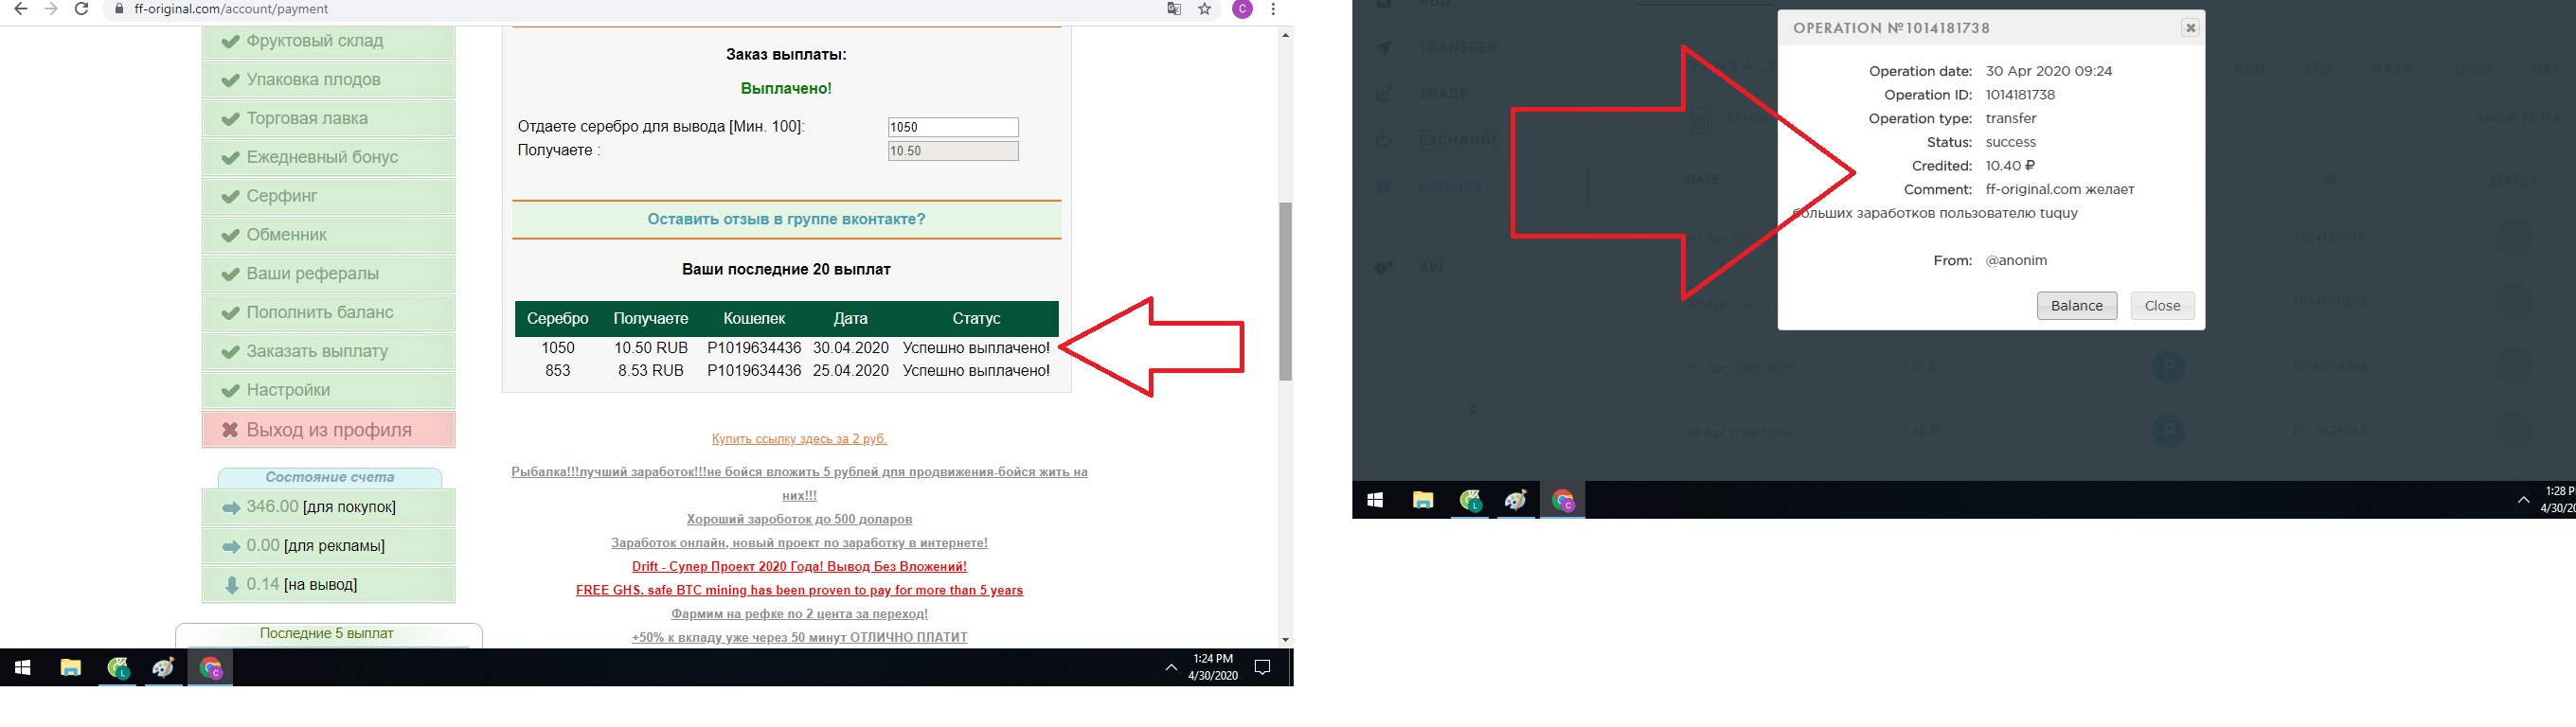Open the Google Translate page icon
The height and width of the screenshot is (727, 2576).
(x=1174, y=9)
